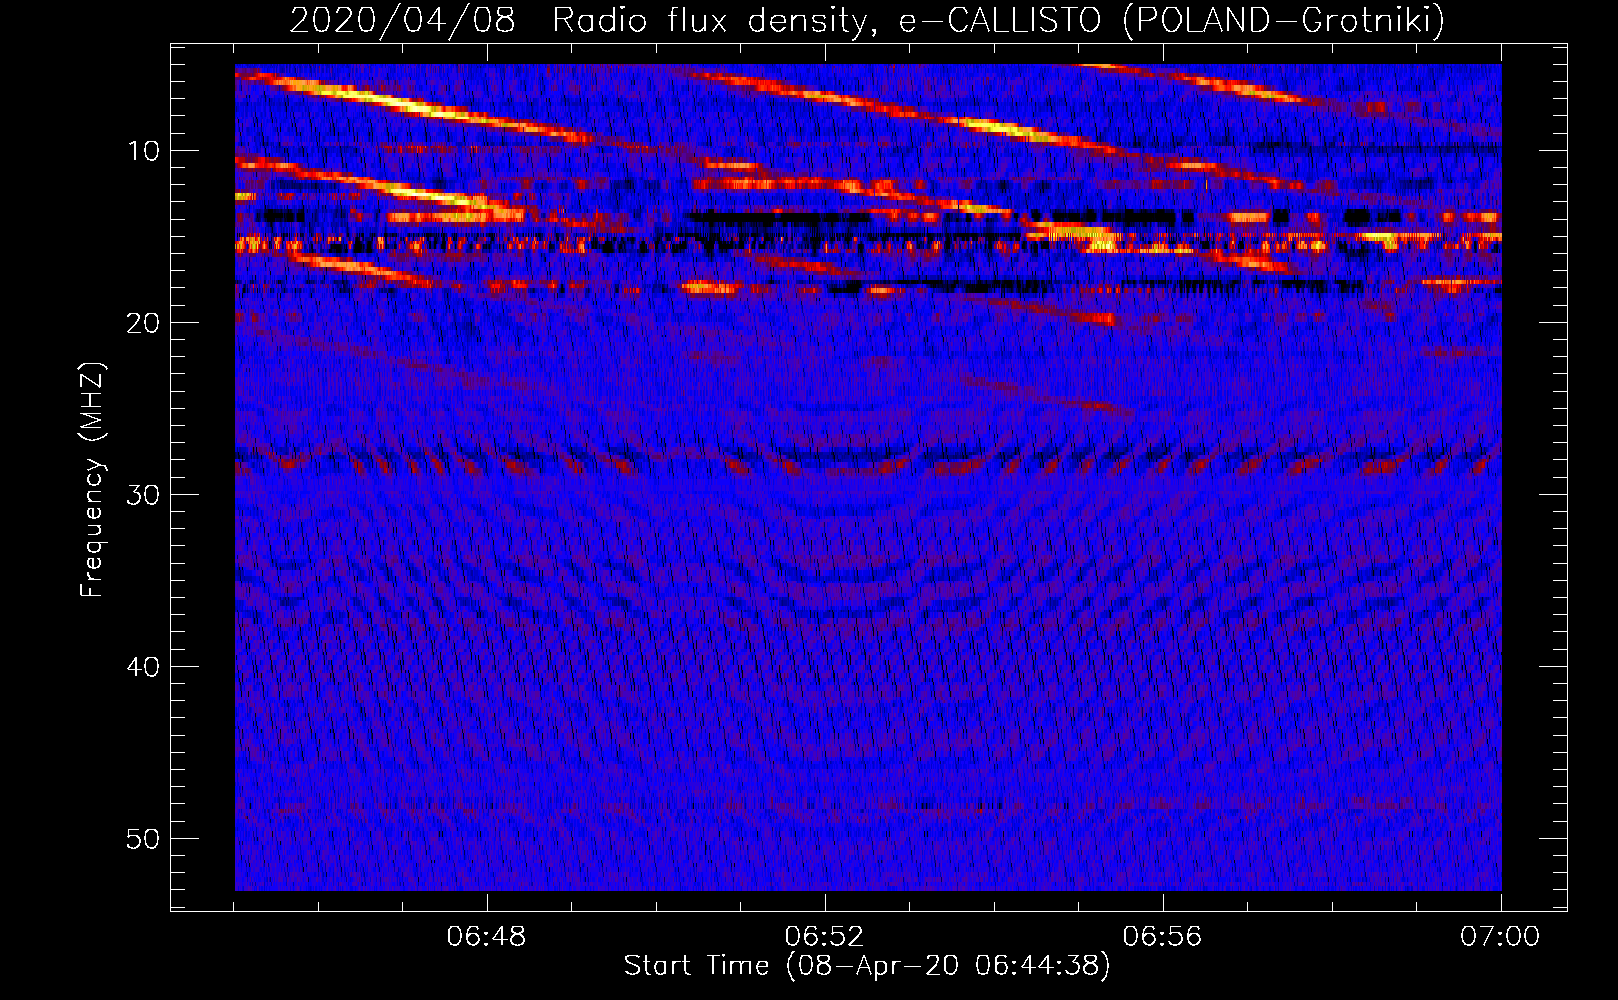1618x1000 pixels.
Task: Click the 'Start Time (08-Apr-20 06:44:38)' label
Action: pyautogui.click(x=867, y=965)
